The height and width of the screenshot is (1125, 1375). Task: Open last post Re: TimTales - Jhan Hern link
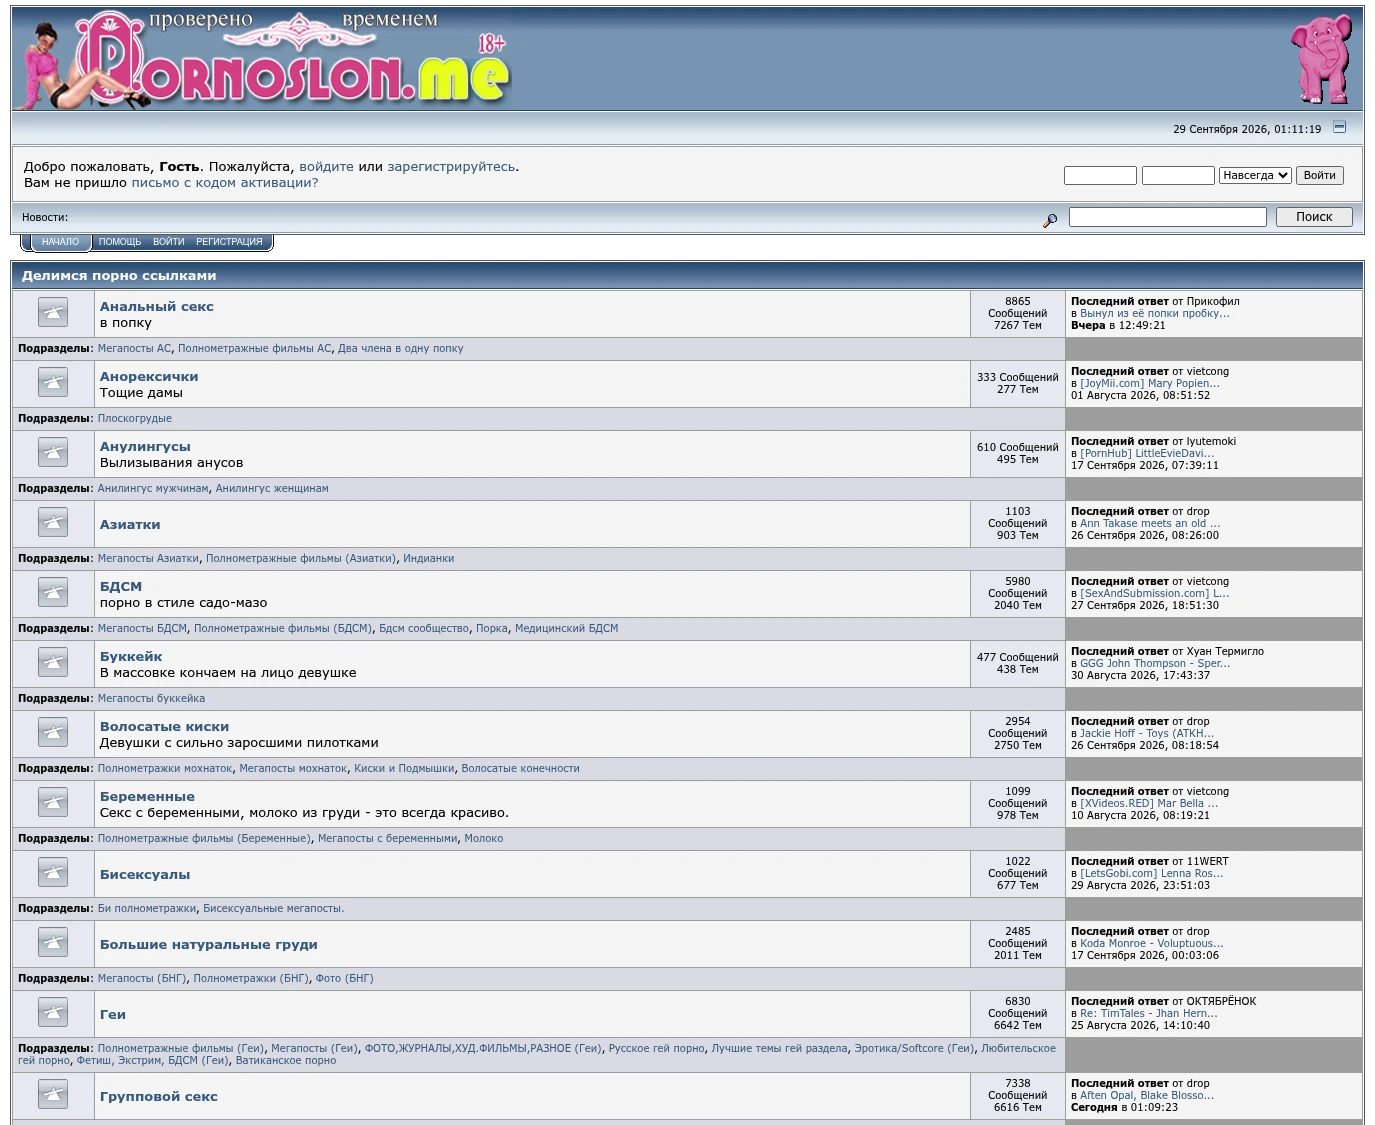pyautogui.click(x=1149, y=1014)
